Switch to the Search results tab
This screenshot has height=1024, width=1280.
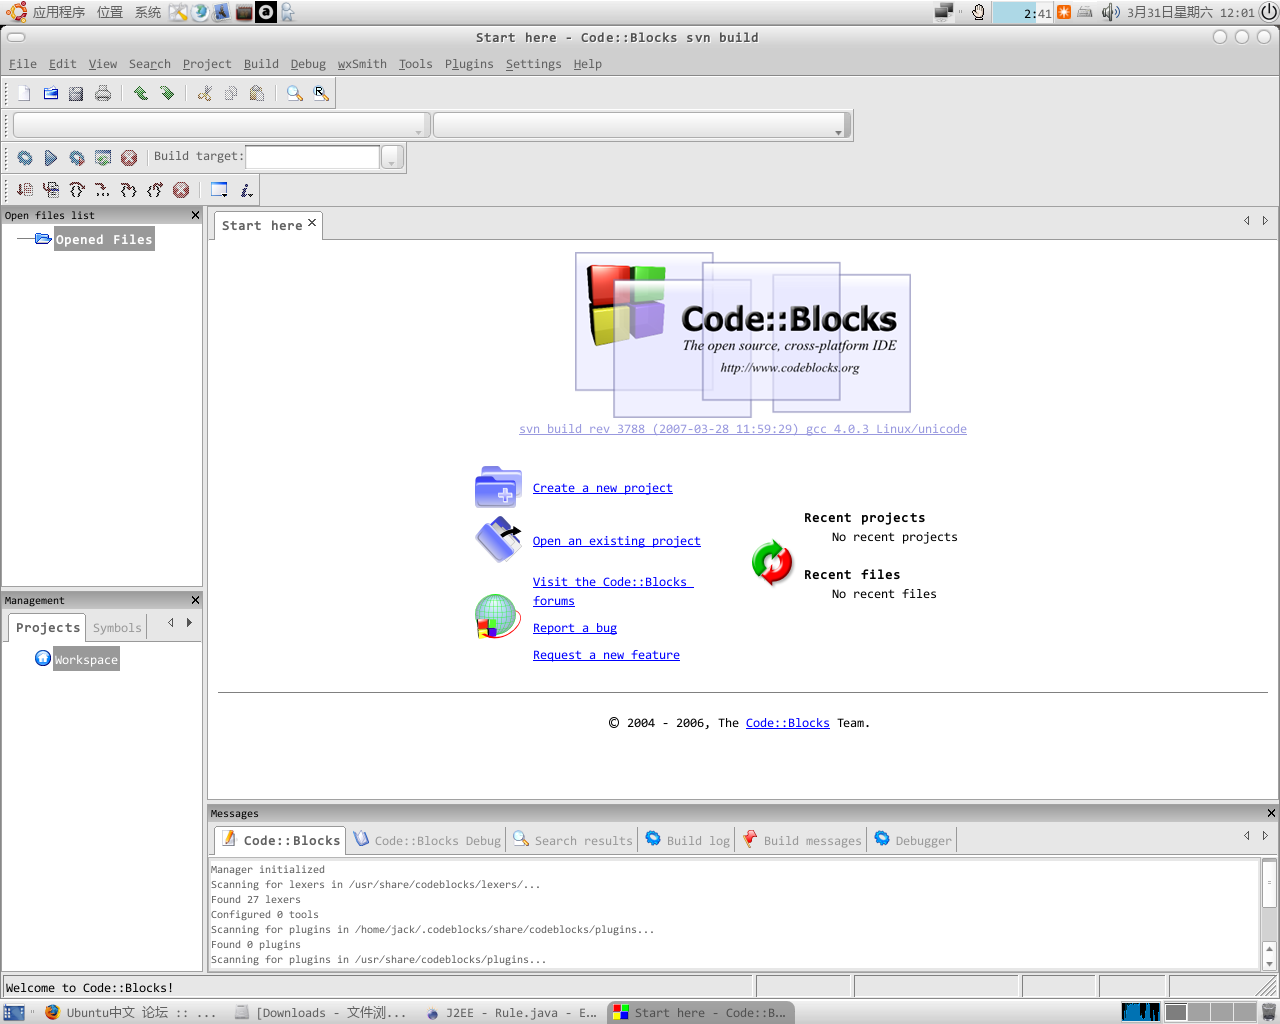(573, 841)
